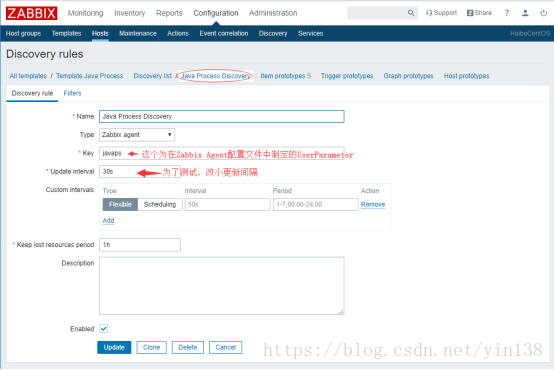Open Host prototypes link
Image resolution: width=554 pixels, height=370 pixels.
click(466, 76)
